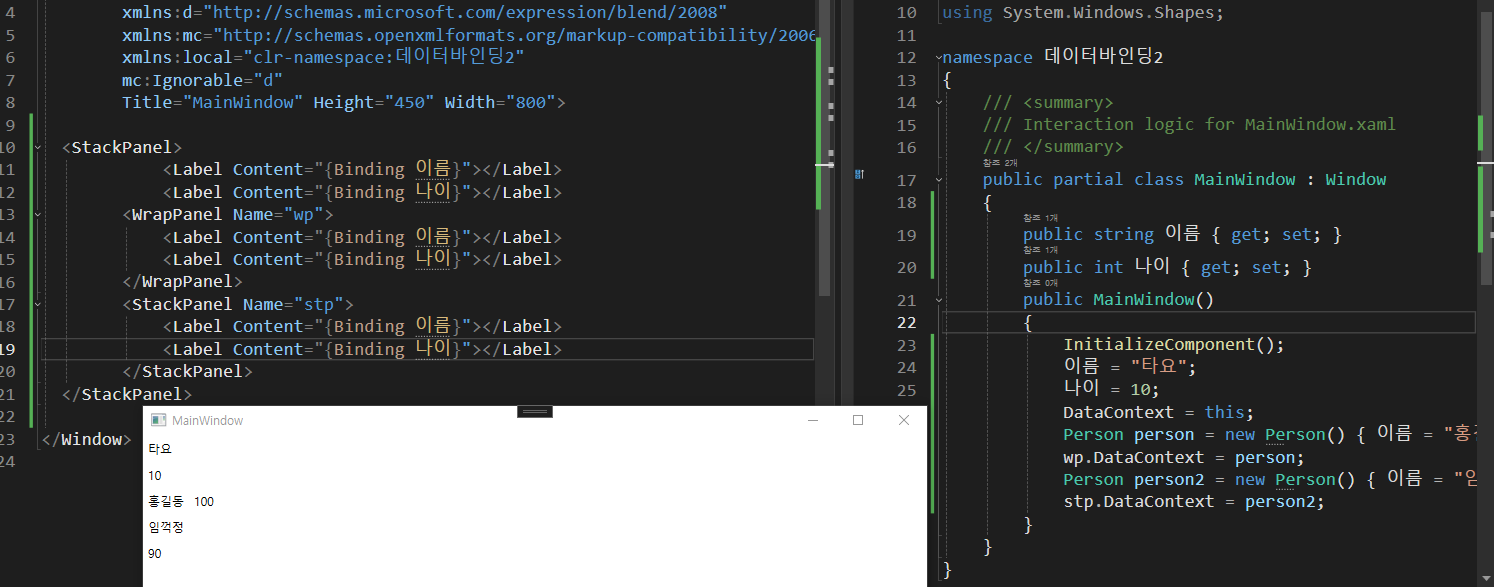
Task: Collapse the StackPanel region at line 10
Action: [38, 146]
